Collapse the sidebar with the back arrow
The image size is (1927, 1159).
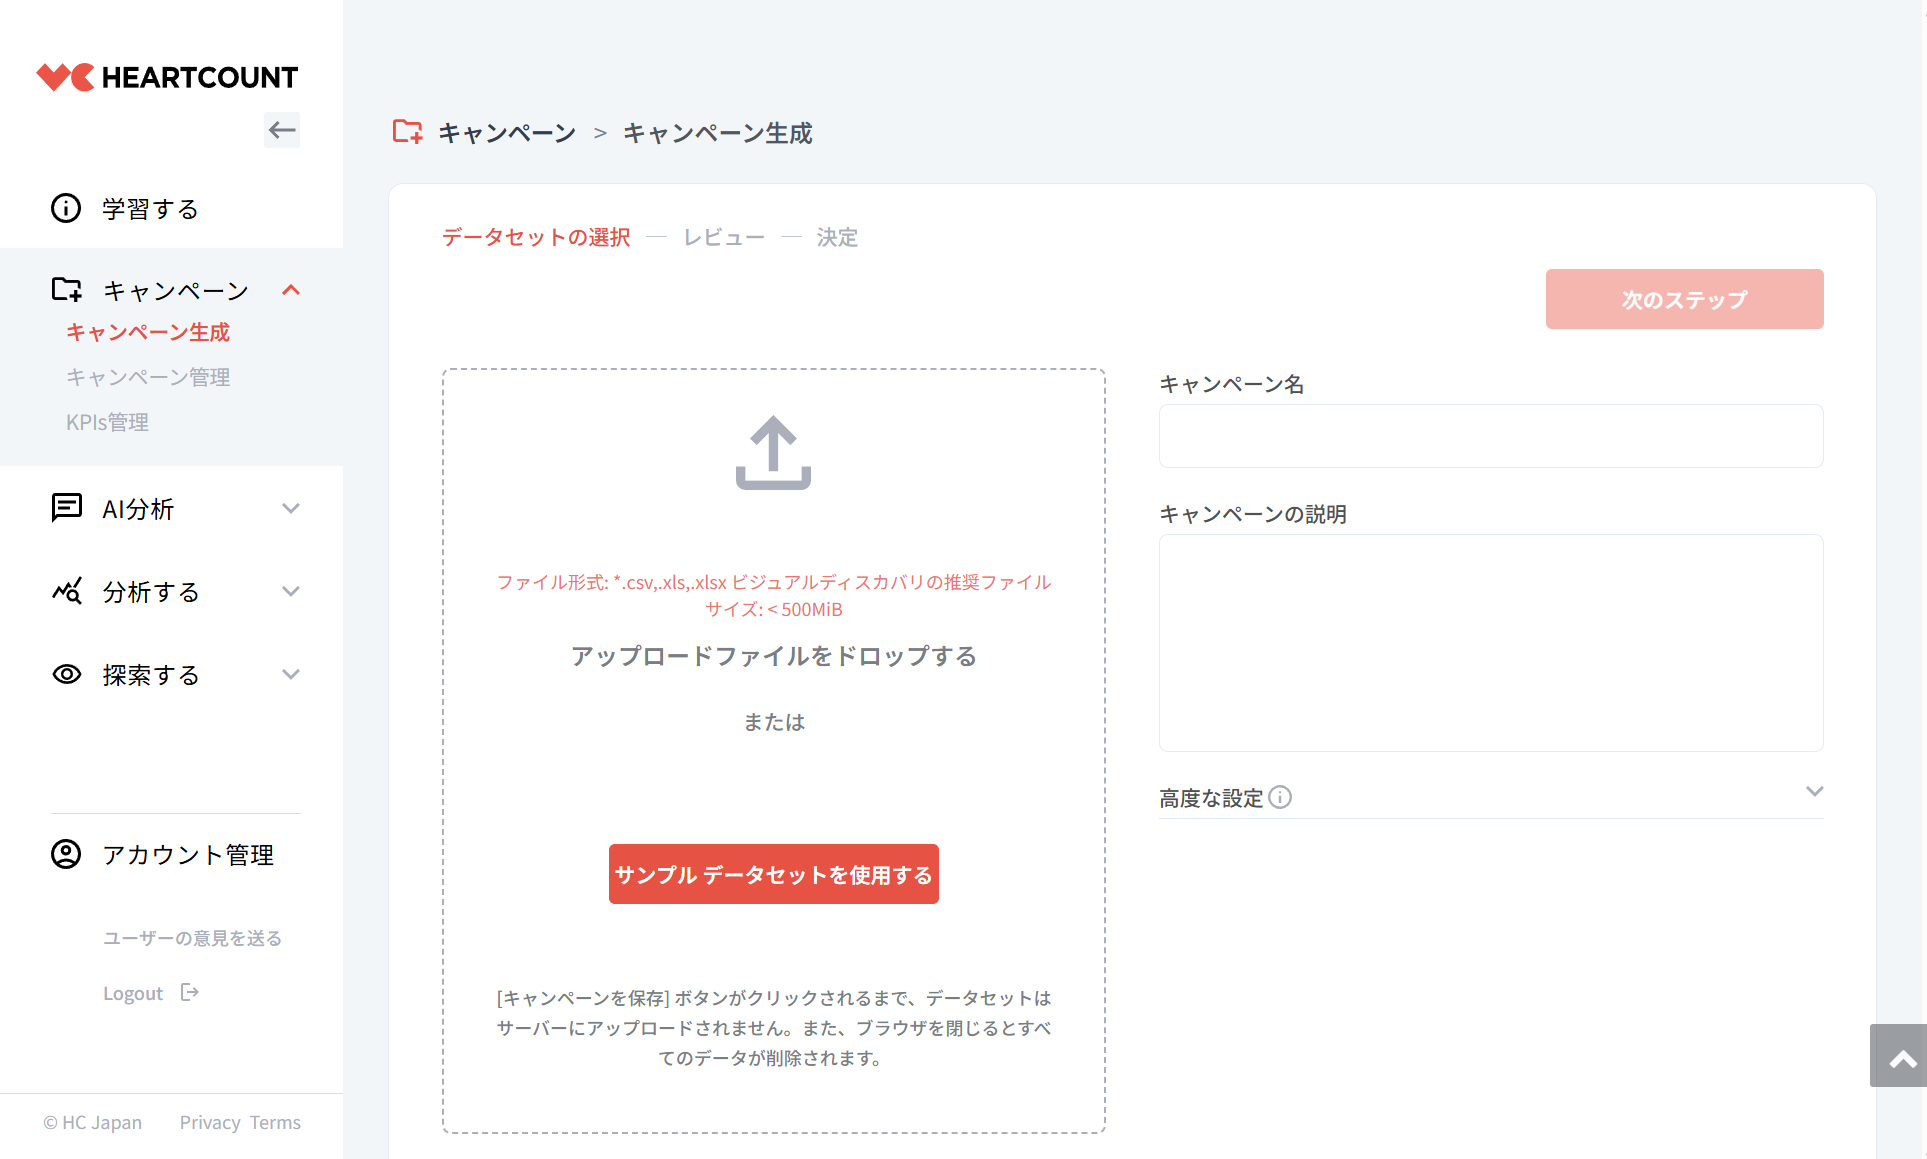coord(282,130)
